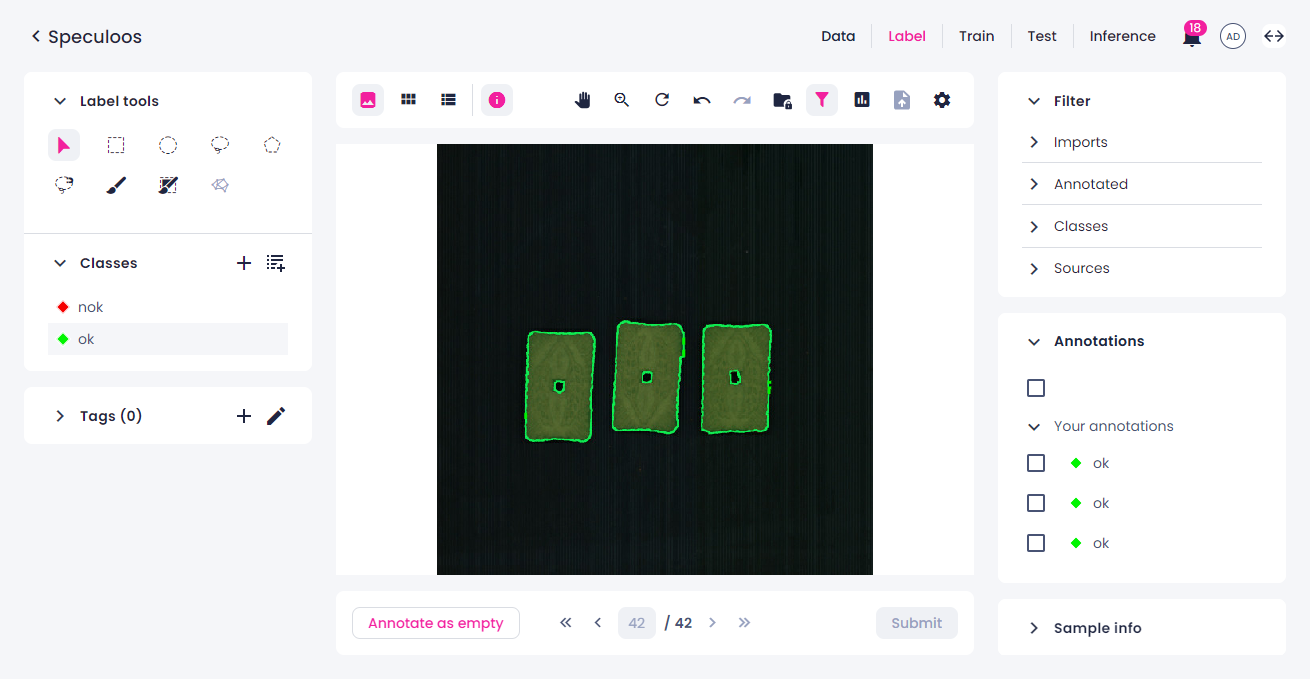
Task: Open the add class list icon
Action: pyautogui.click(x=276, y=263)
